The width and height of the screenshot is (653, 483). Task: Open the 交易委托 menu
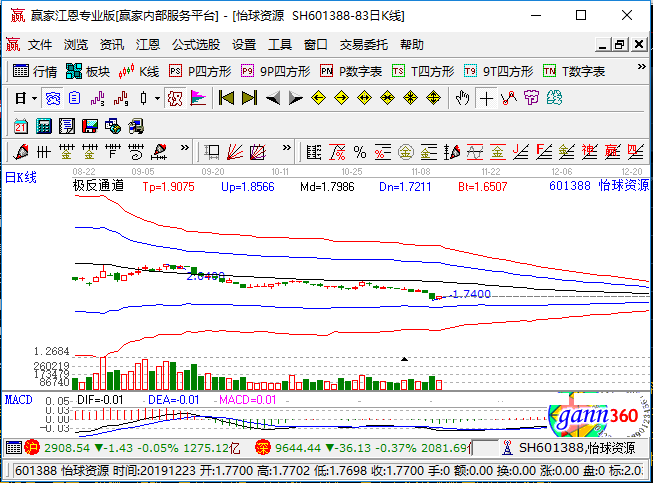coord(364,45)
